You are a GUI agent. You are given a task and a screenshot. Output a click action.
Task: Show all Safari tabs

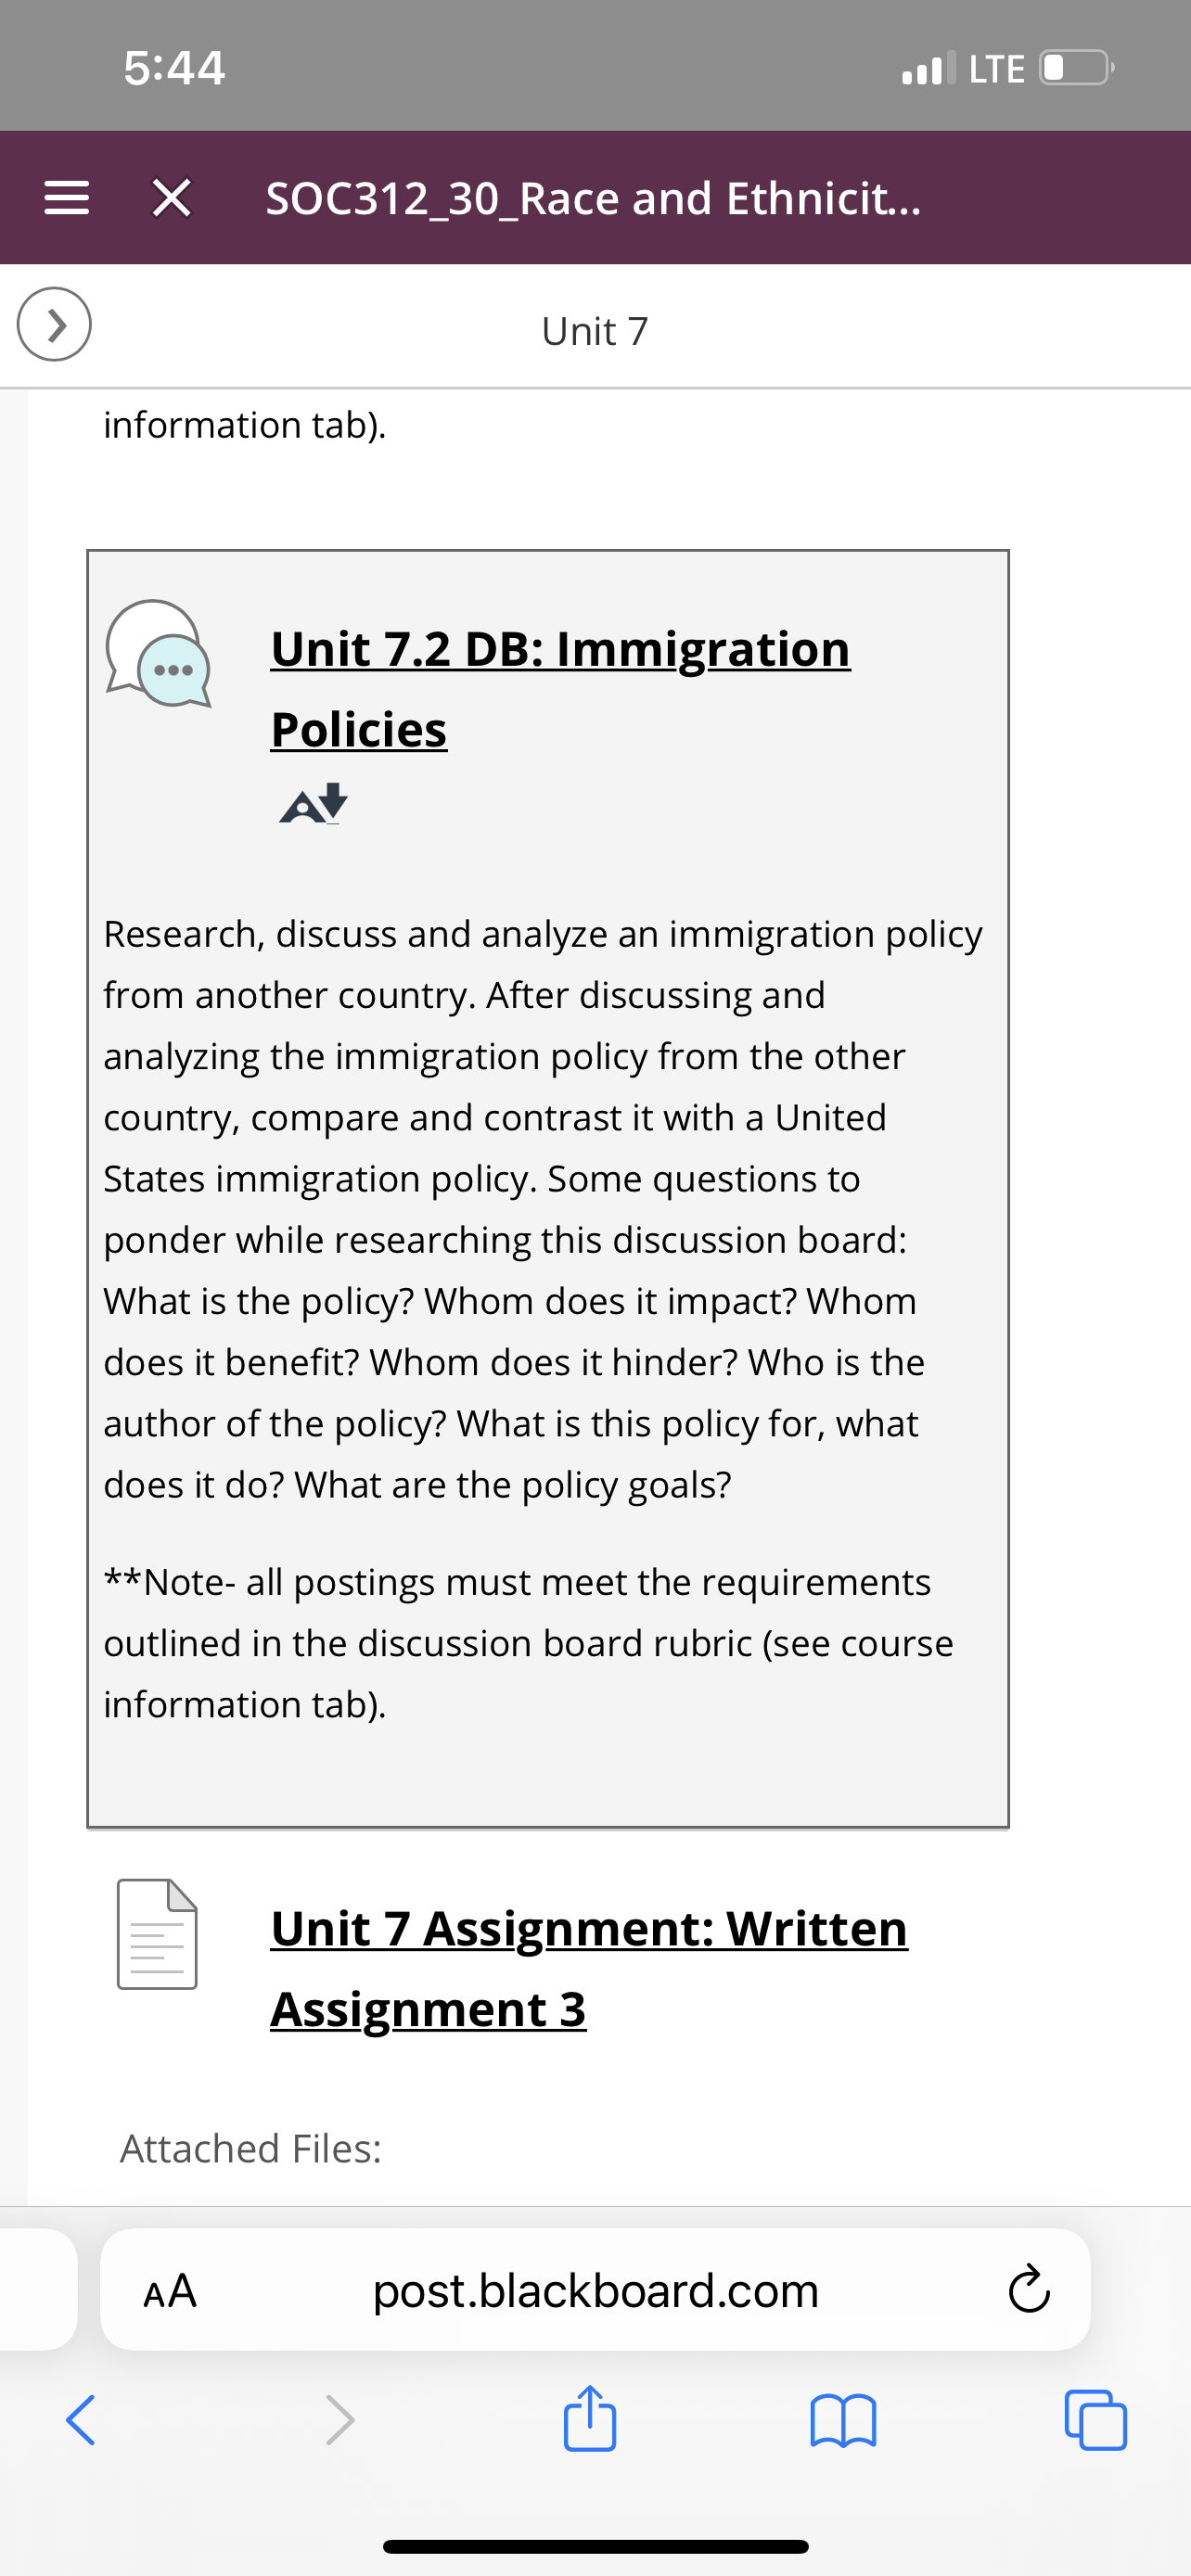coord(1096,2420)
